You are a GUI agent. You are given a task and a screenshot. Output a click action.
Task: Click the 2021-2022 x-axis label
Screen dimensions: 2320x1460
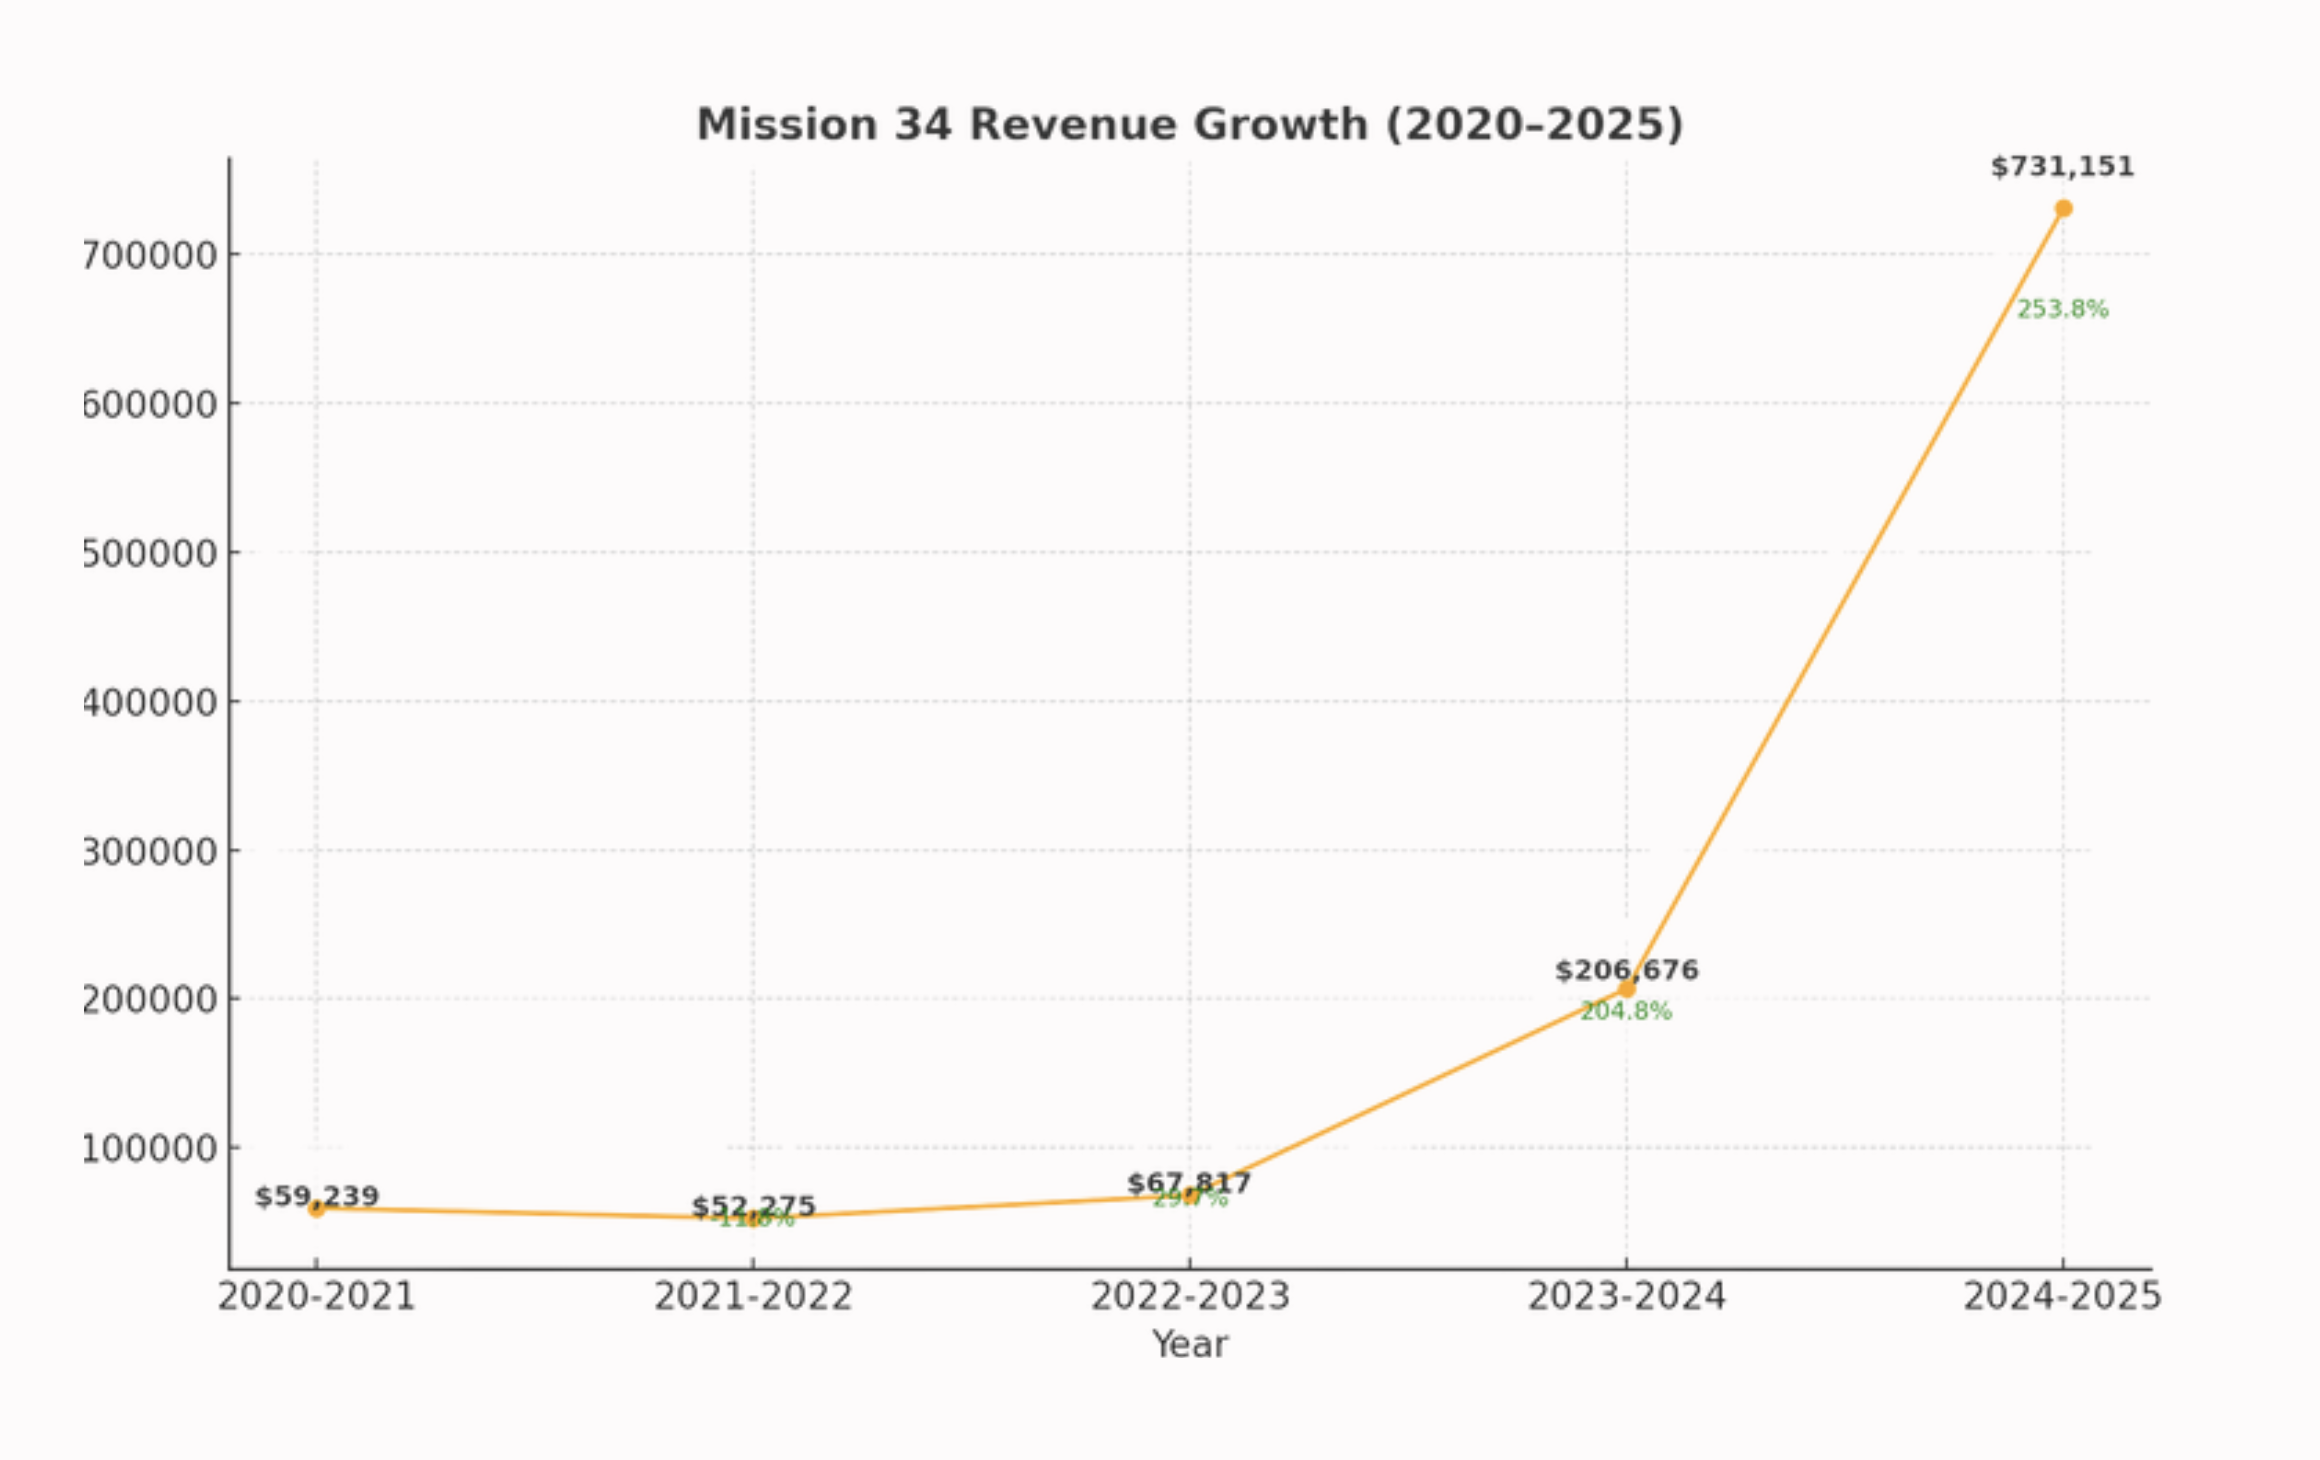(x=753, y=1297)
